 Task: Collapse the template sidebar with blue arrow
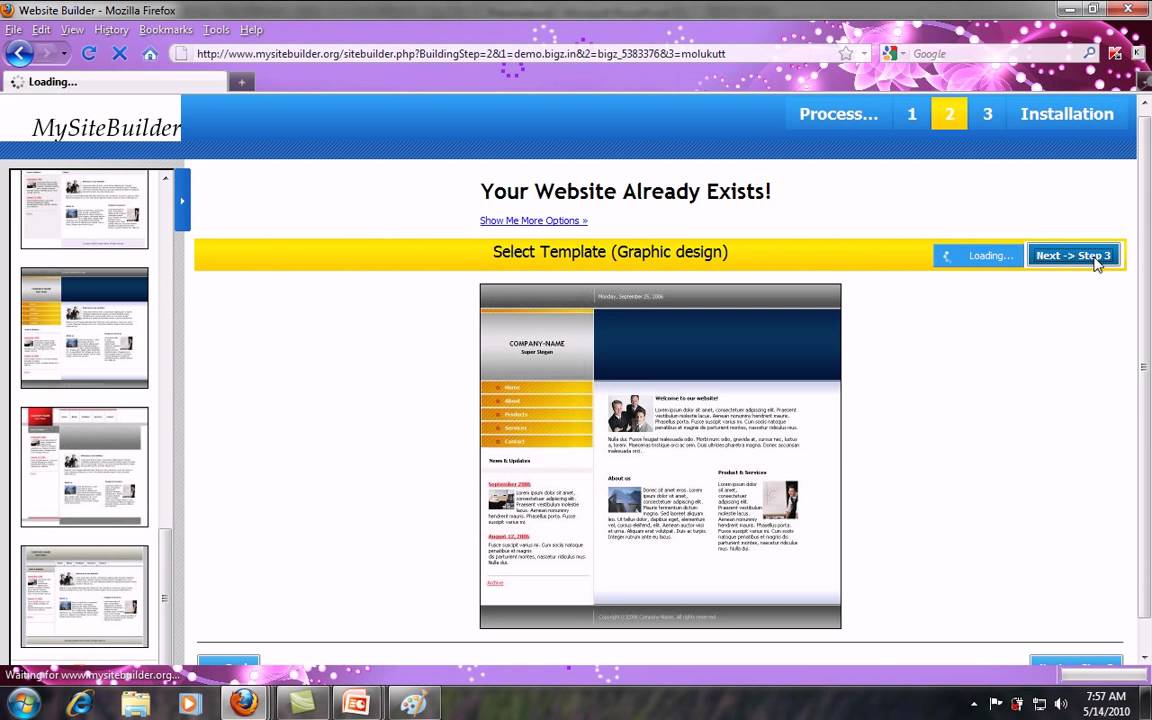point(182,200)
